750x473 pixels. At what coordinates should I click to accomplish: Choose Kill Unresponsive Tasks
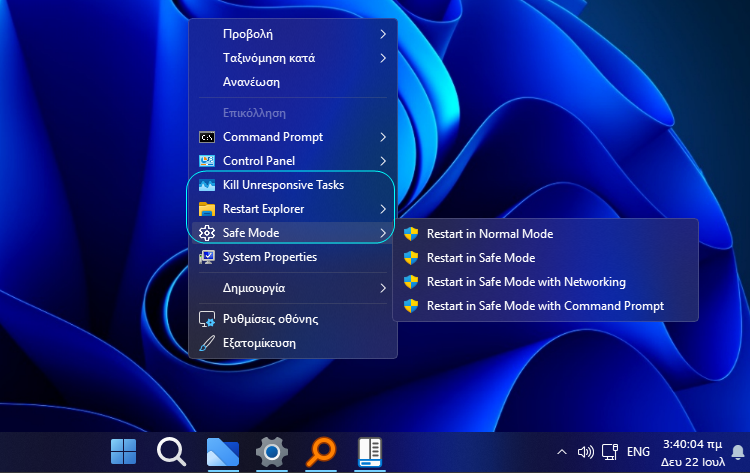(x=293, y=185)
